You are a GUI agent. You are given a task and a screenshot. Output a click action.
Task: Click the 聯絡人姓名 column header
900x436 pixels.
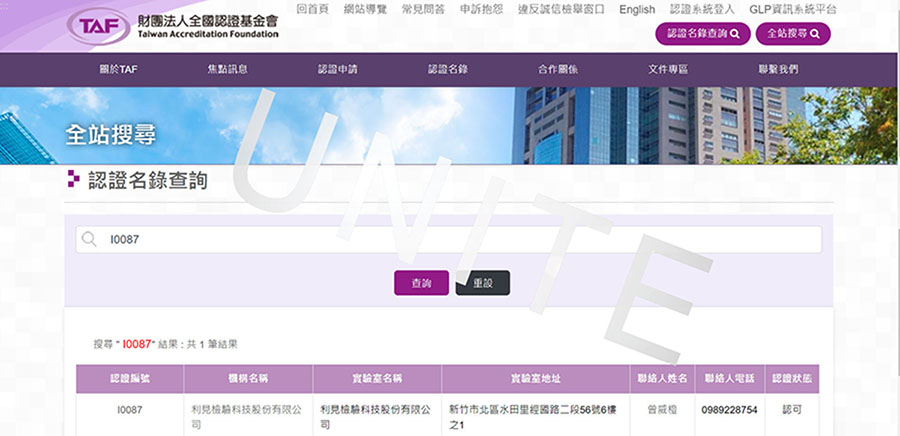(x=662, y=379)
